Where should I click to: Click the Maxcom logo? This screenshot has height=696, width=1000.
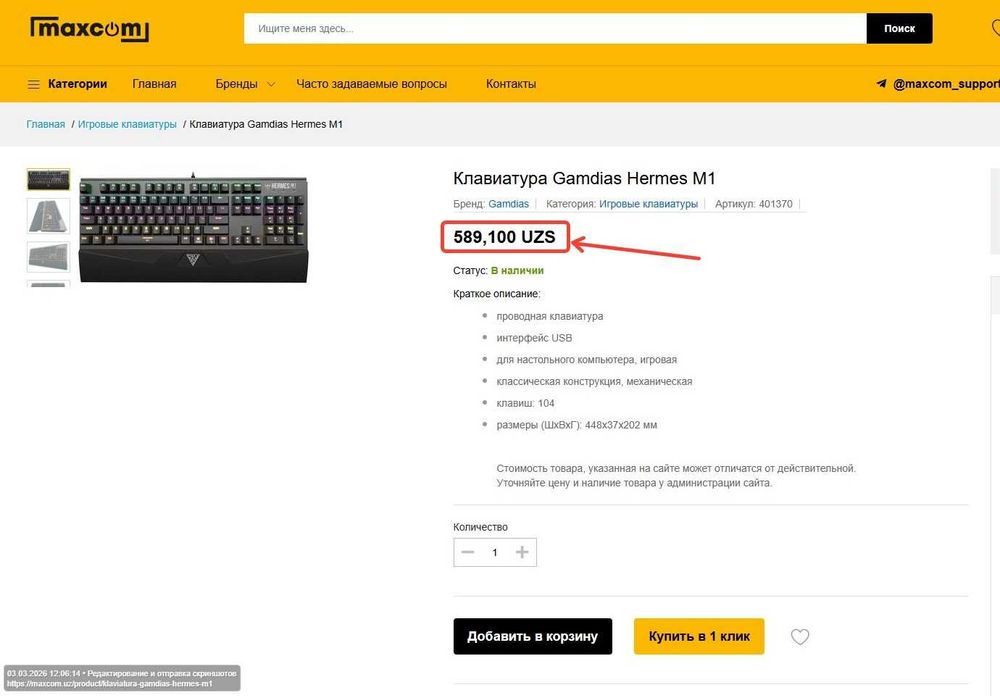click(89, 29)
